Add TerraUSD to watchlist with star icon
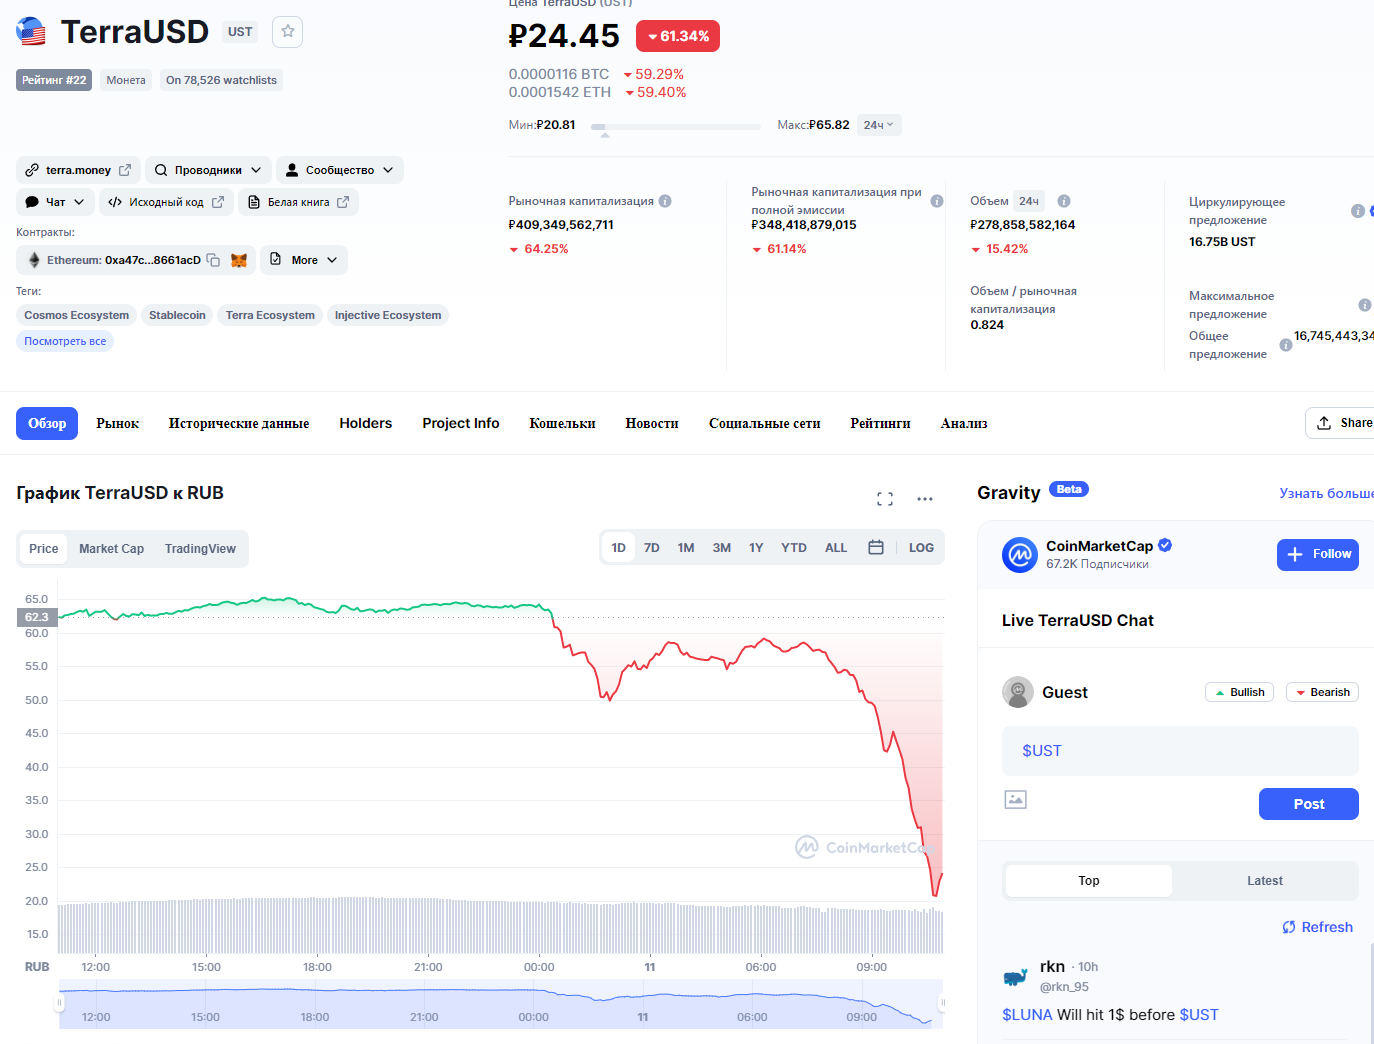The image size is (1374, 1044). [288, 32]
